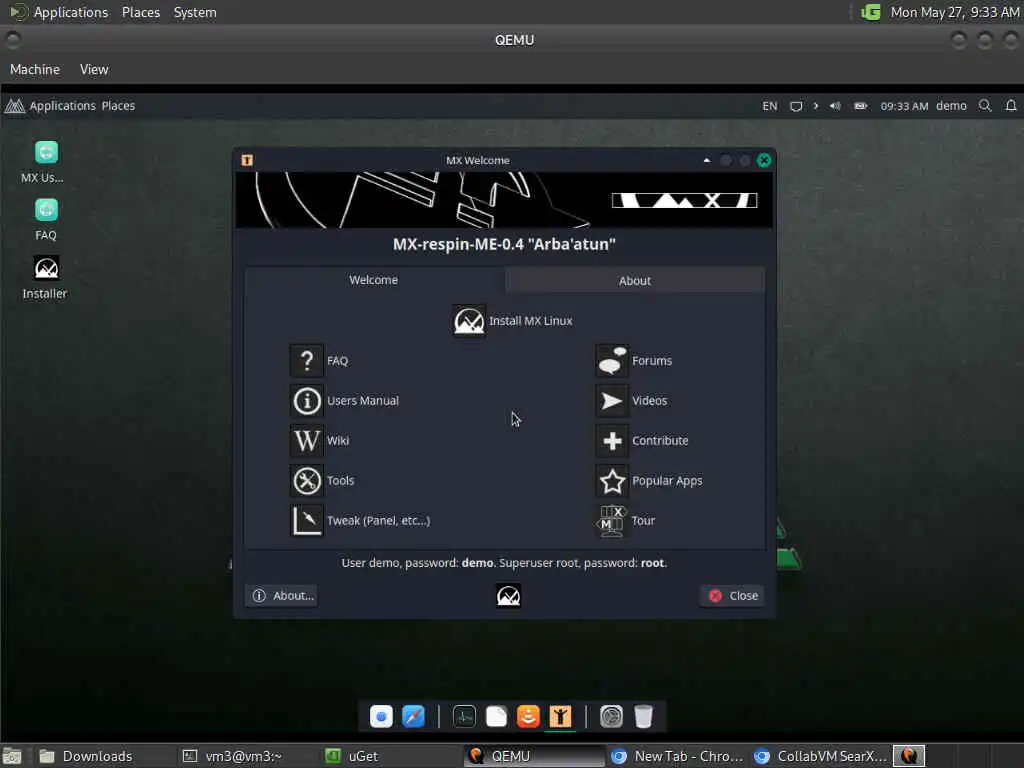
Task: Click the Close button in MX Welcome
Action: (732, 596)
